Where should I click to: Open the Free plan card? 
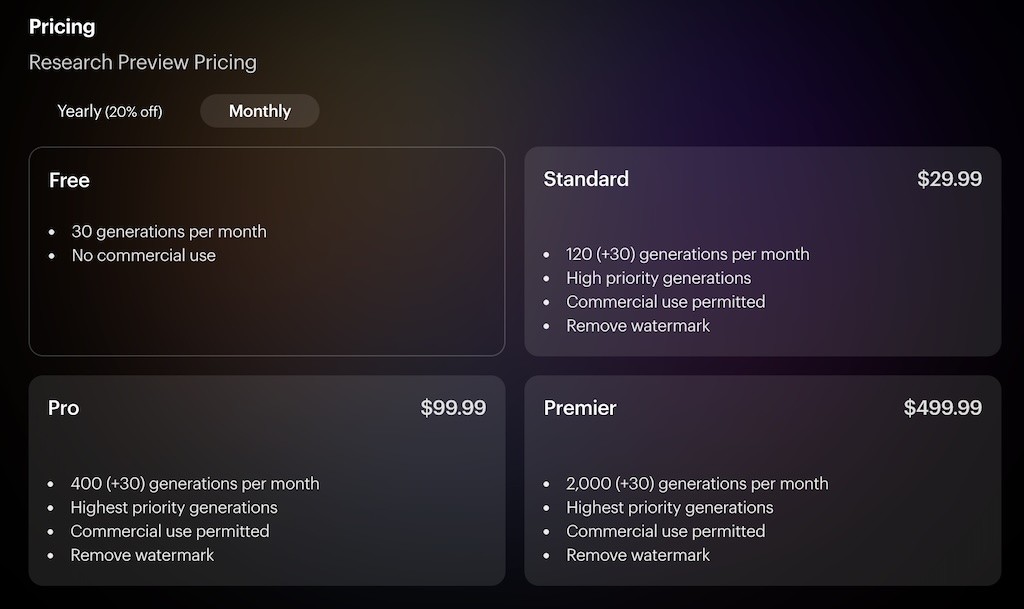[266, 251]
